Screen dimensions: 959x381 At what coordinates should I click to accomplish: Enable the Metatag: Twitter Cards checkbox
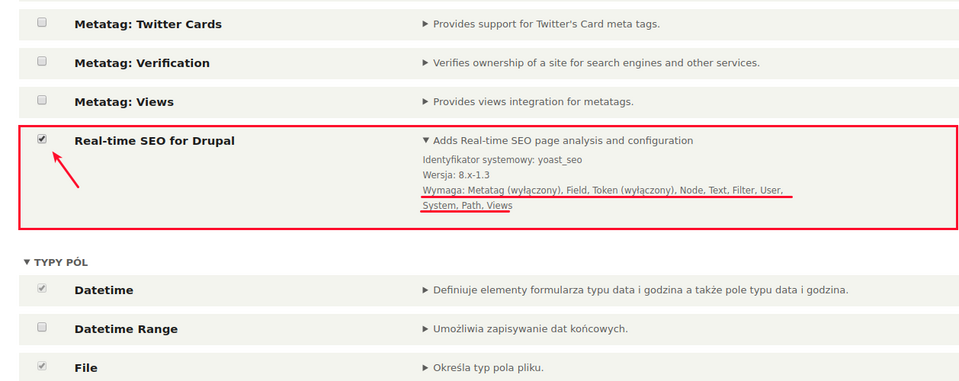tap(42, 22)
